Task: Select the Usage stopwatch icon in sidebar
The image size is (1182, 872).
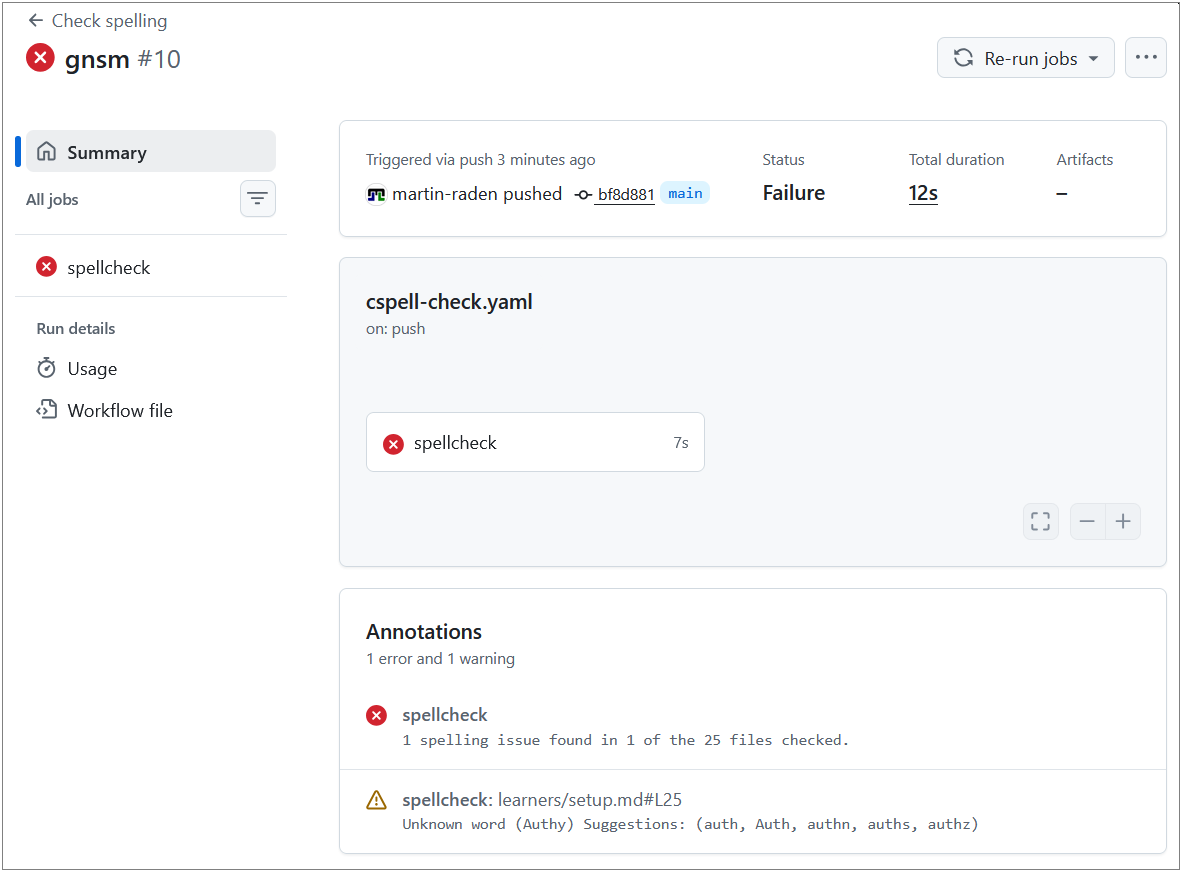Action: click(47, 368)
